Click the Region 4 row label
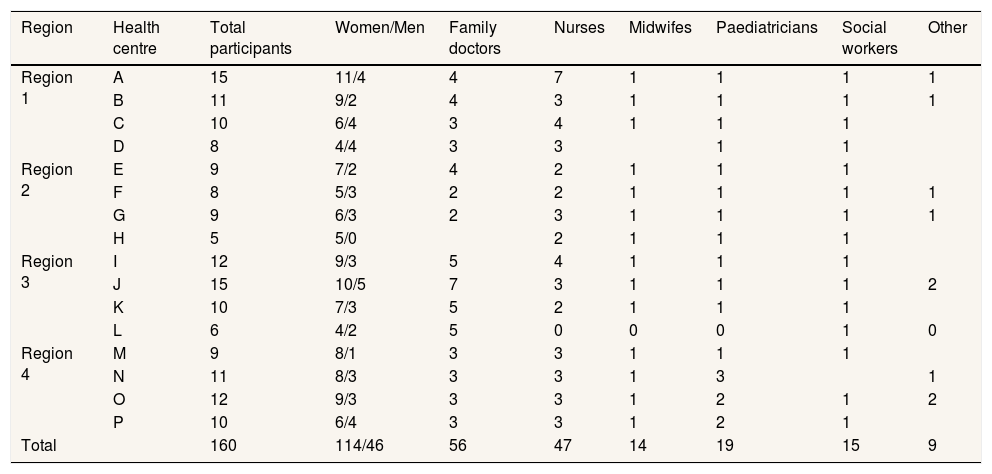Screen dimensions: 992x474 click(x=47, y=363)
